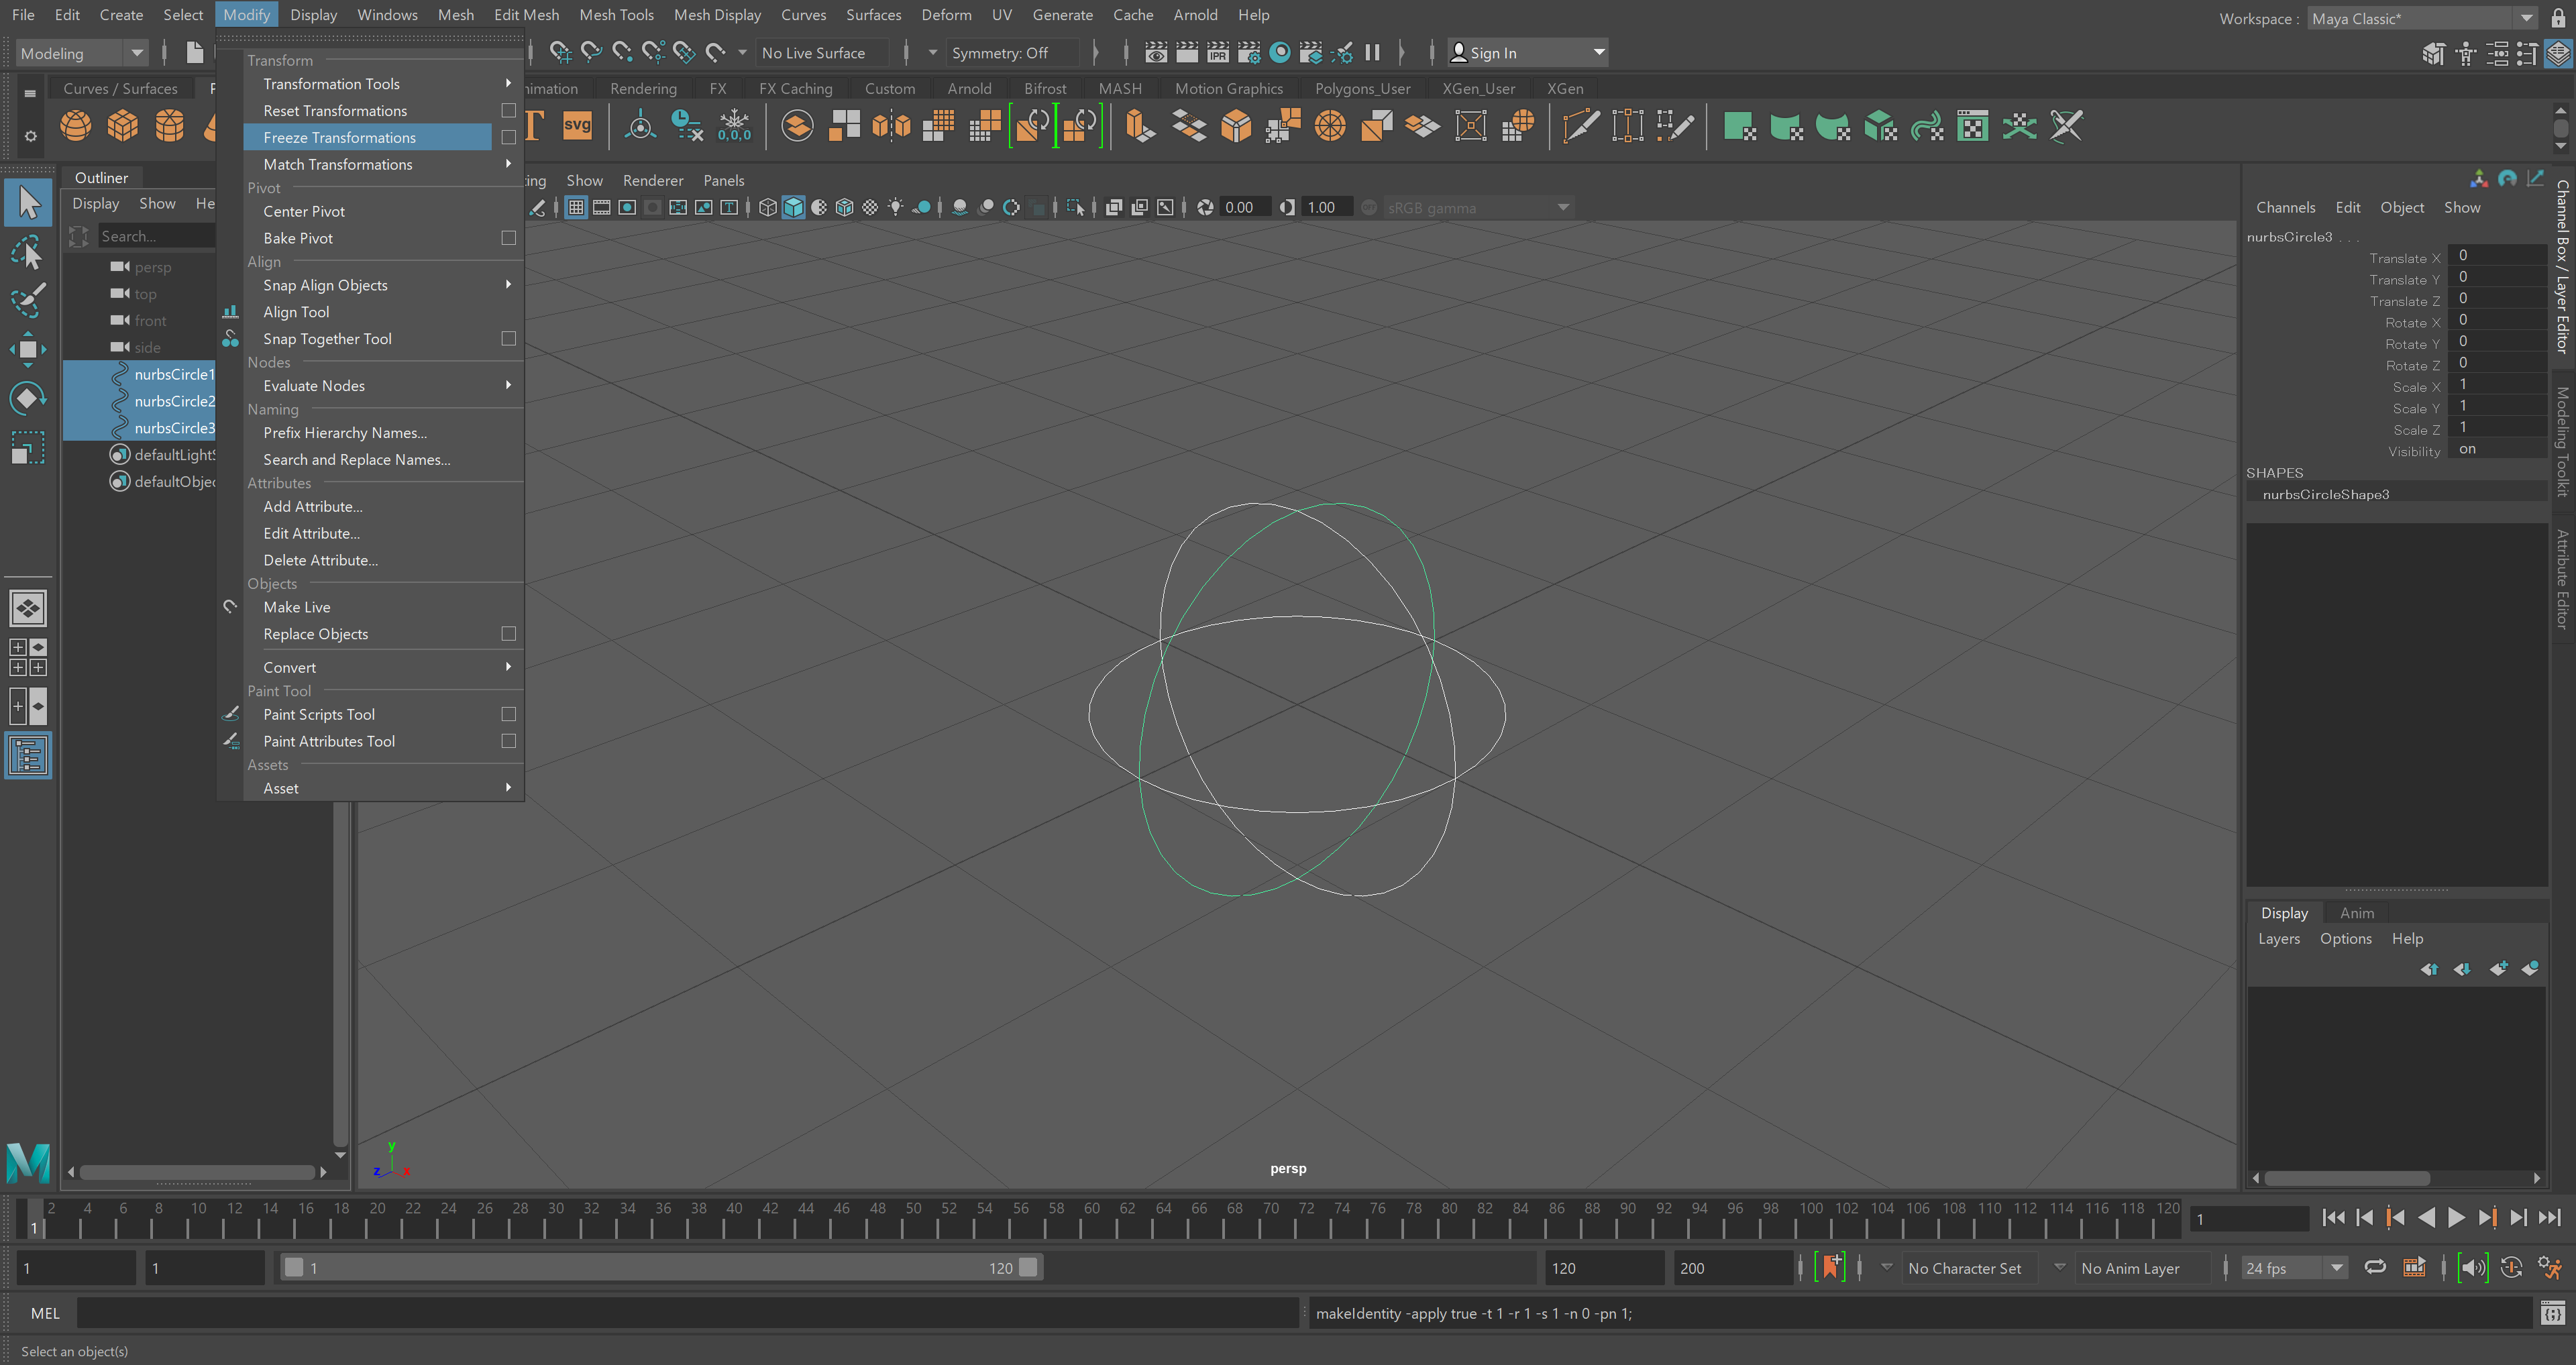This screenshot has height=1365, width=2576.
Task: Toggle the viewport grid display icon
Action: tap(576, 208)
